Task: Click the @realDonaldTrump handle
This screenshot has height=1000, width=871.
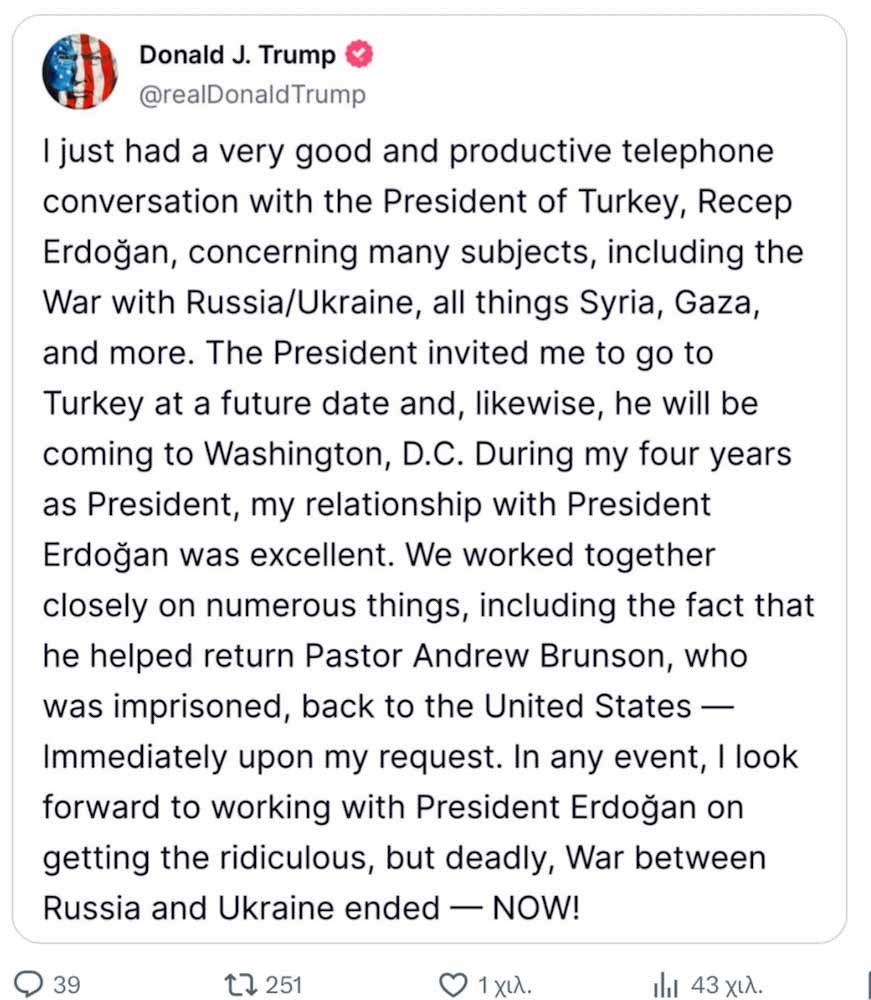Action: pyautogui.click(x=252, y=95)
